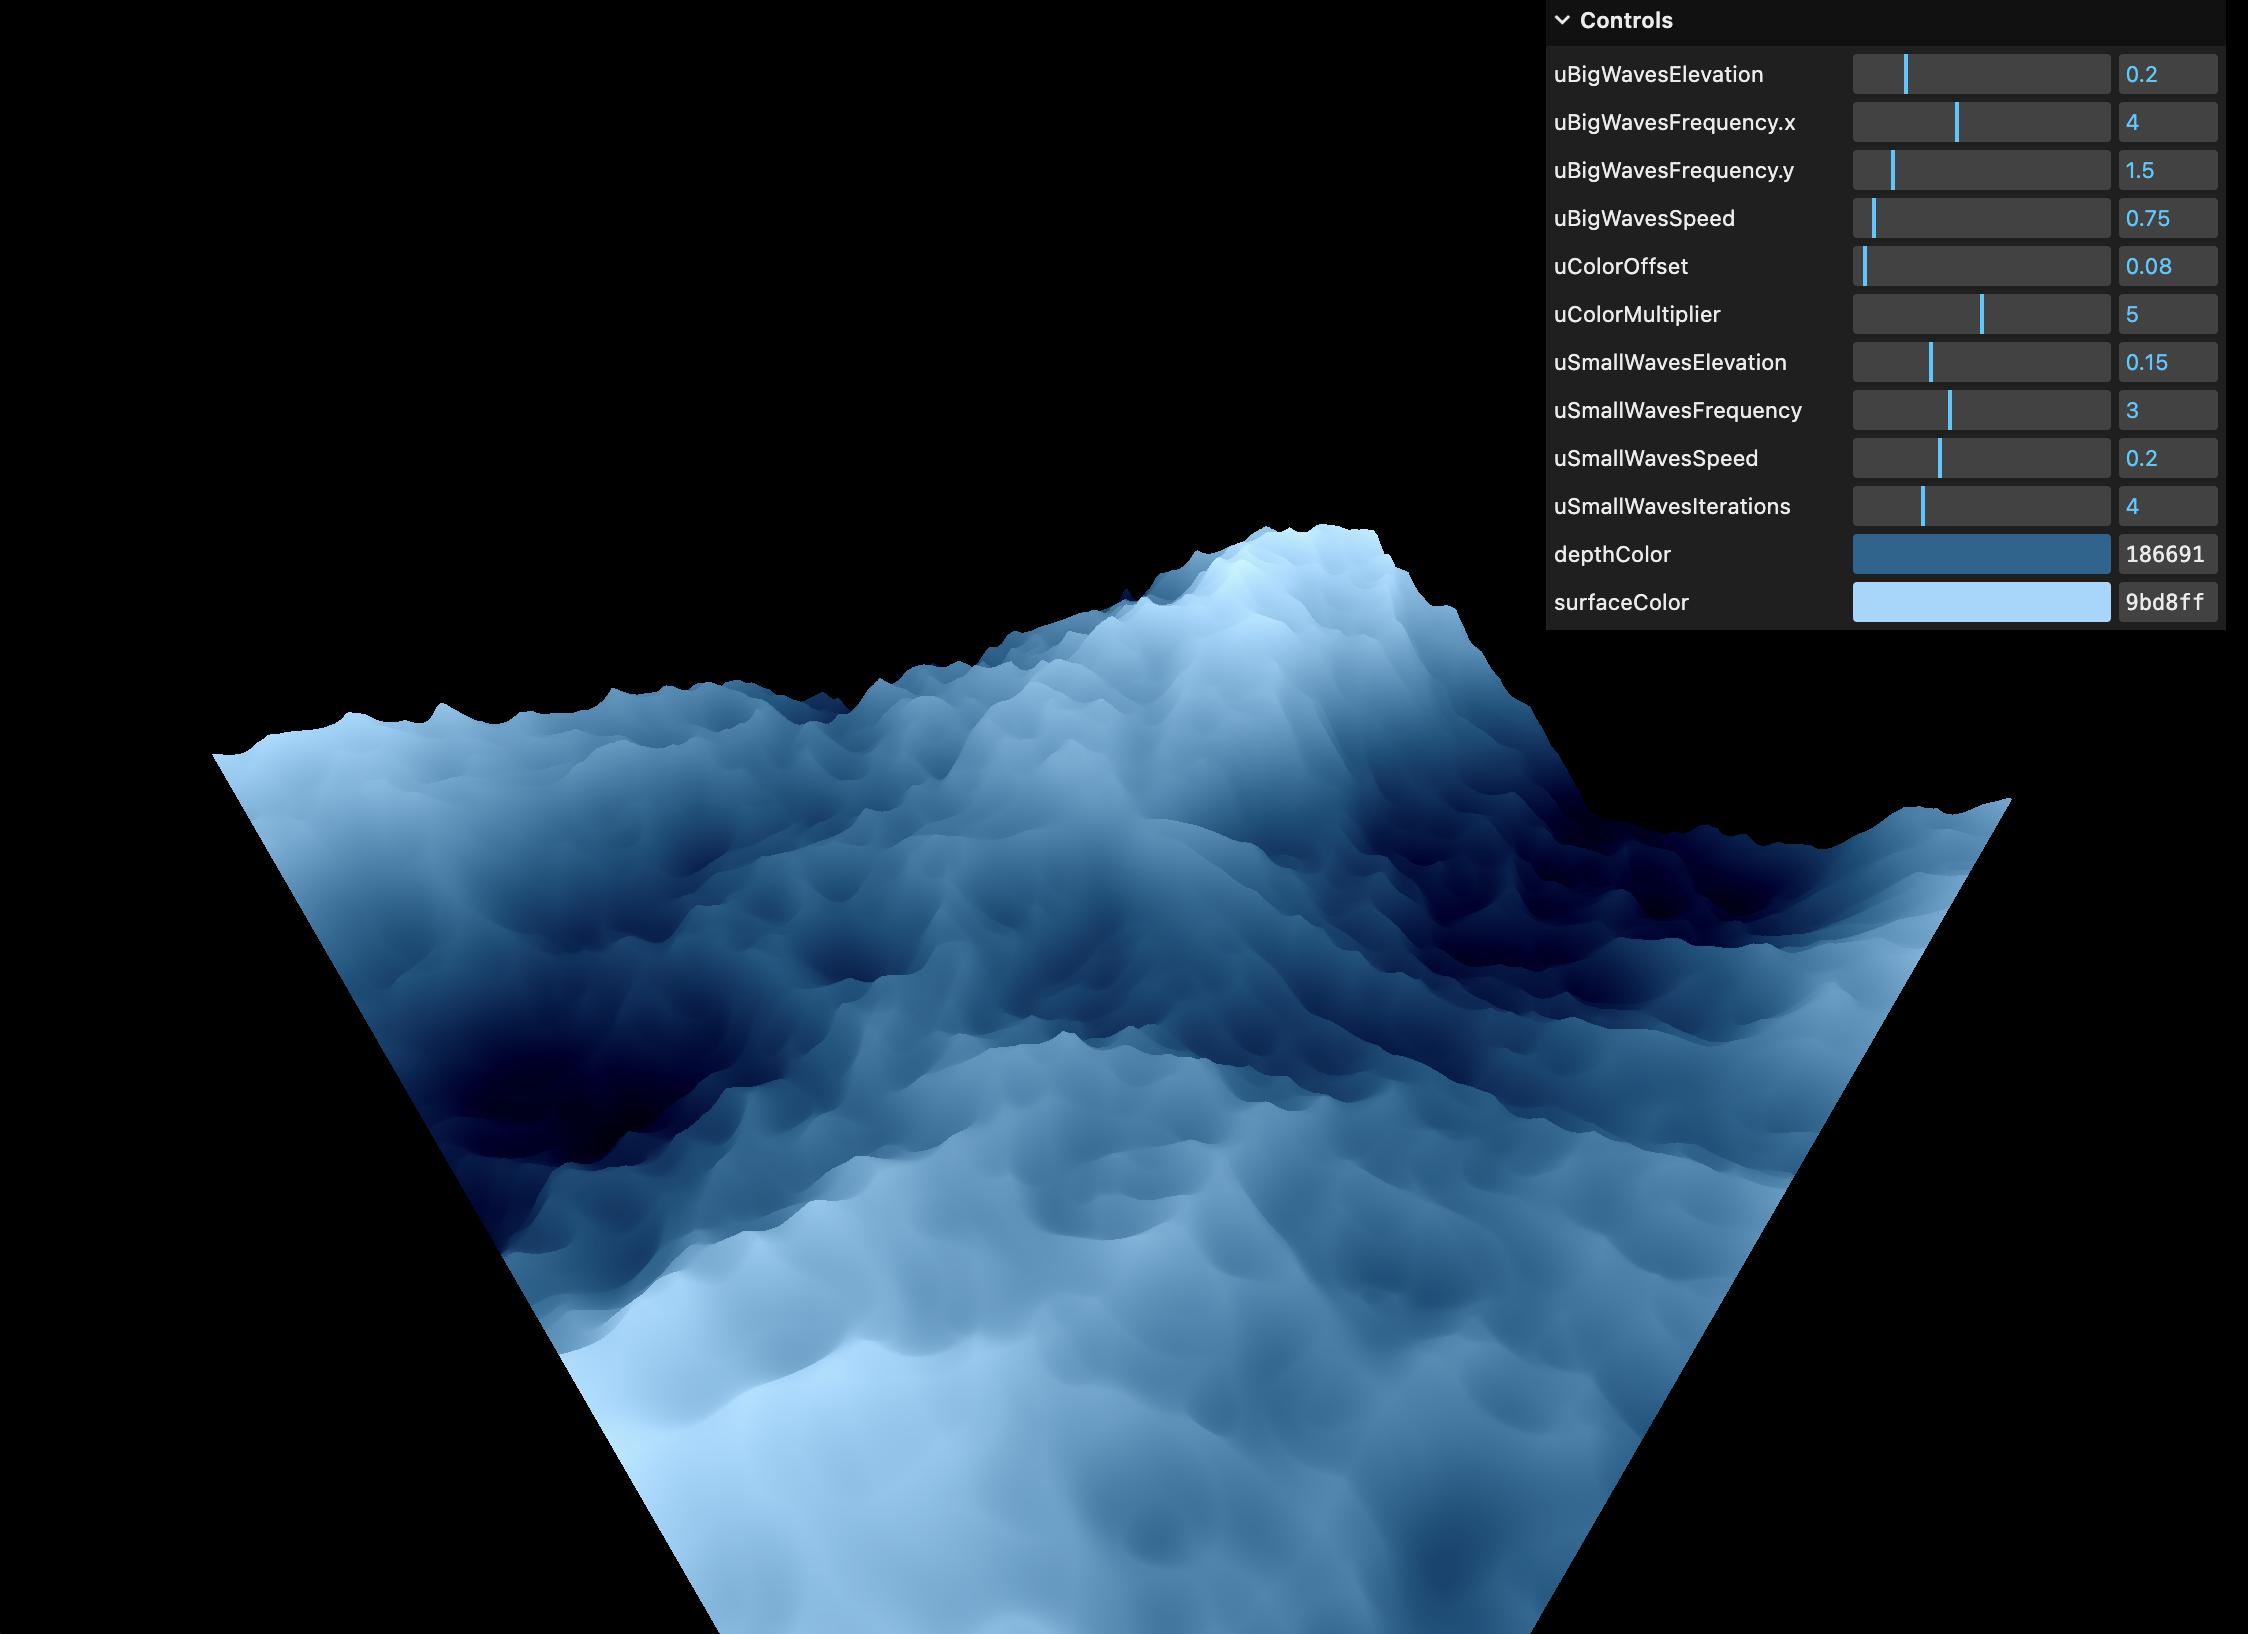The height and width of the screenshot is (1634, 2248).
Task: Click the uBigWavesFrequency.x slider track
Action: [1980, 122]
